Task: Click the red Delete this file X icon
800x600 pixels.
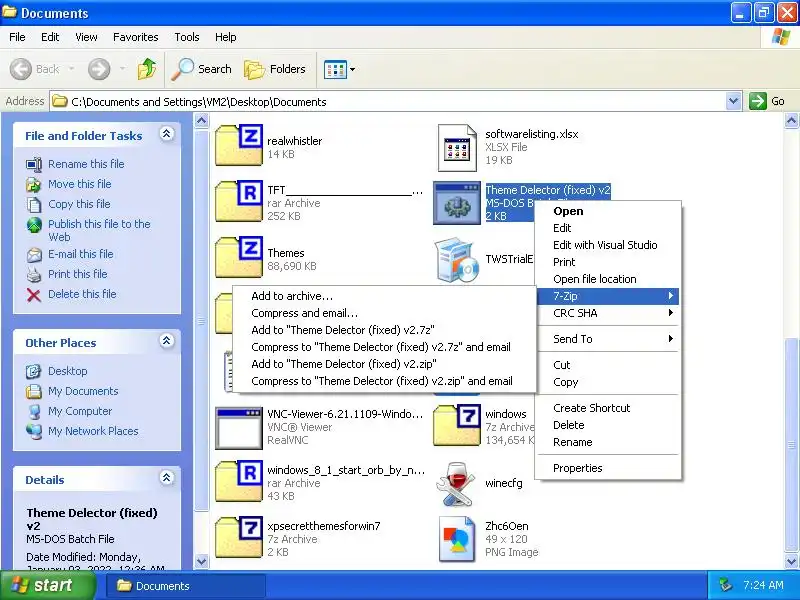Action: point(34,295)
